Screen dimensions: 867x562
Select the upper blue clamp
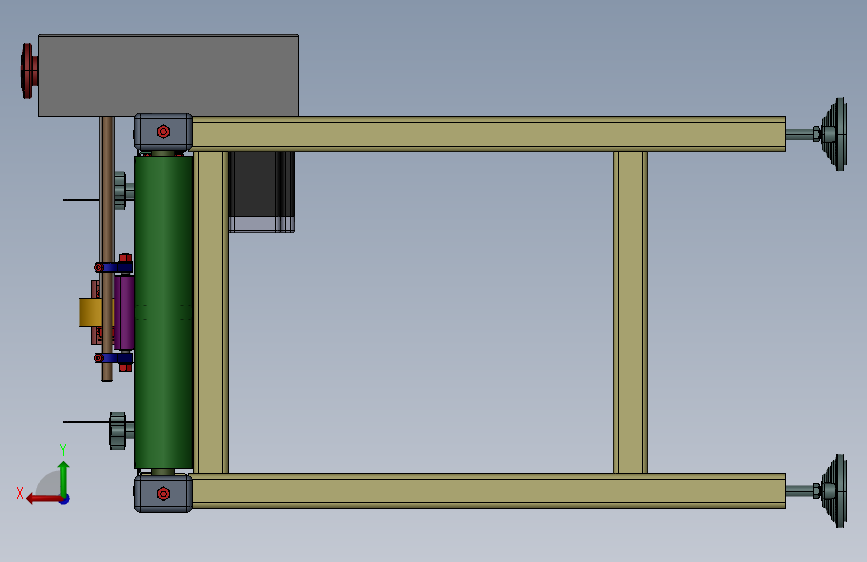click(115, 268)
